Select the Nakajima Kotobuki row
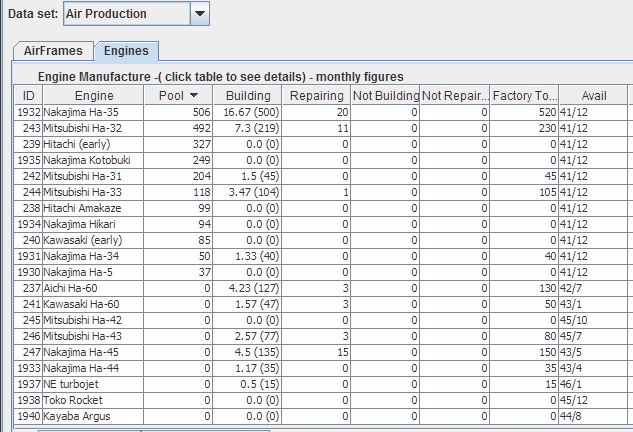 coord(321,160)
